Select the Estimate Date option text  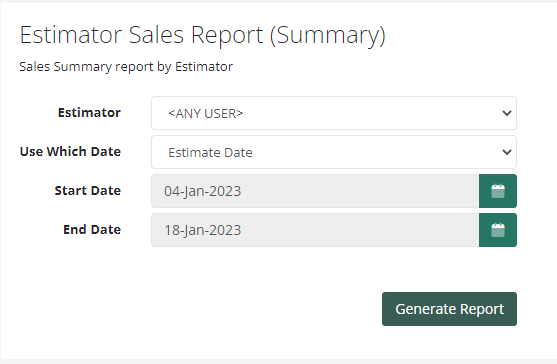210,152
